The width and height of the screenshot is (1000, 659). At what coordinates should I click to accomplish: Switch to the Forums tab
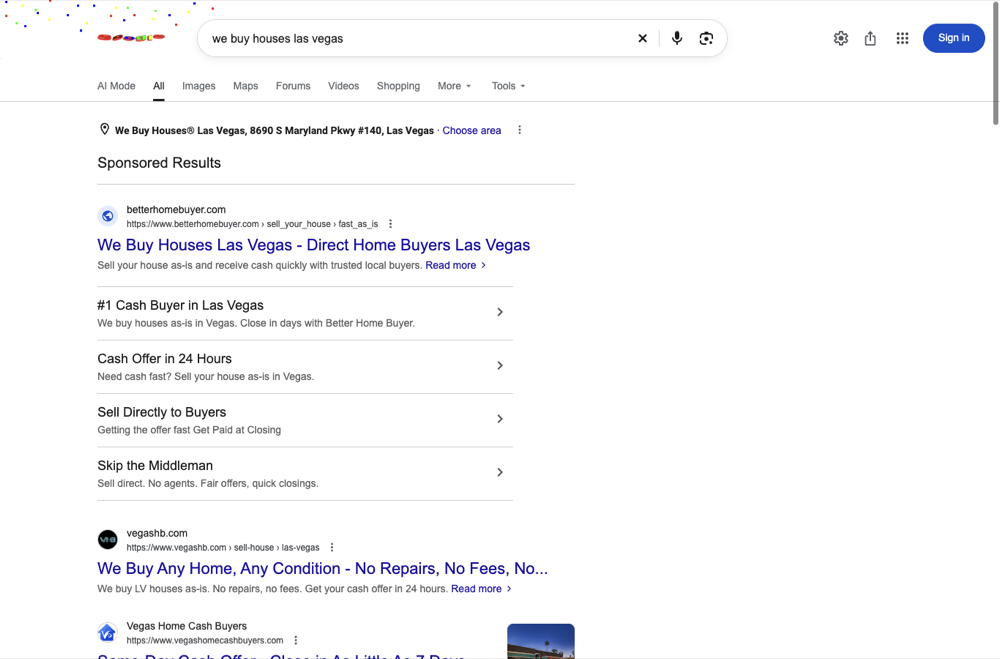293,86
